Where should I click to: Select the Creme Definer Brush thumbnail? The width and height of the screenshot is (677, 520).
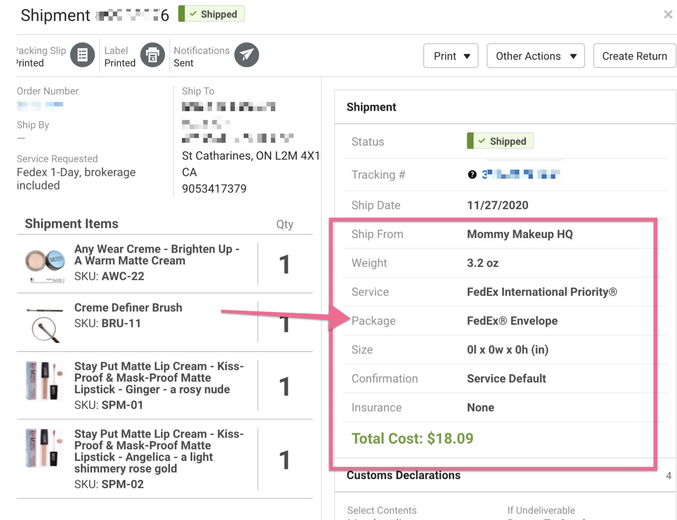coord(45,322)
